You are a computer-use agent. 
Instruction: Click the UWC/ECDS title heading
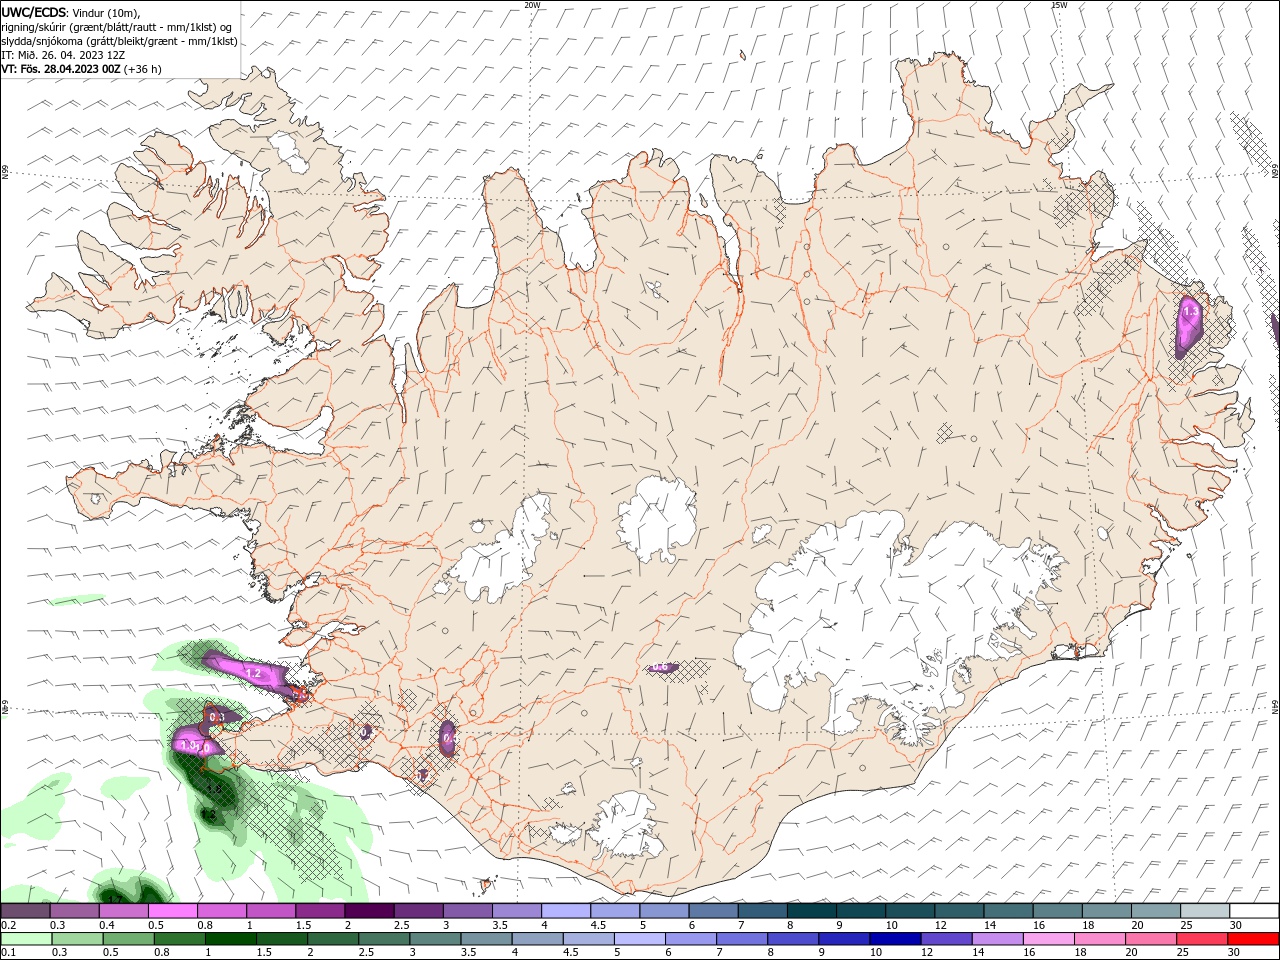pyautogui.click(x=34, y=12)
